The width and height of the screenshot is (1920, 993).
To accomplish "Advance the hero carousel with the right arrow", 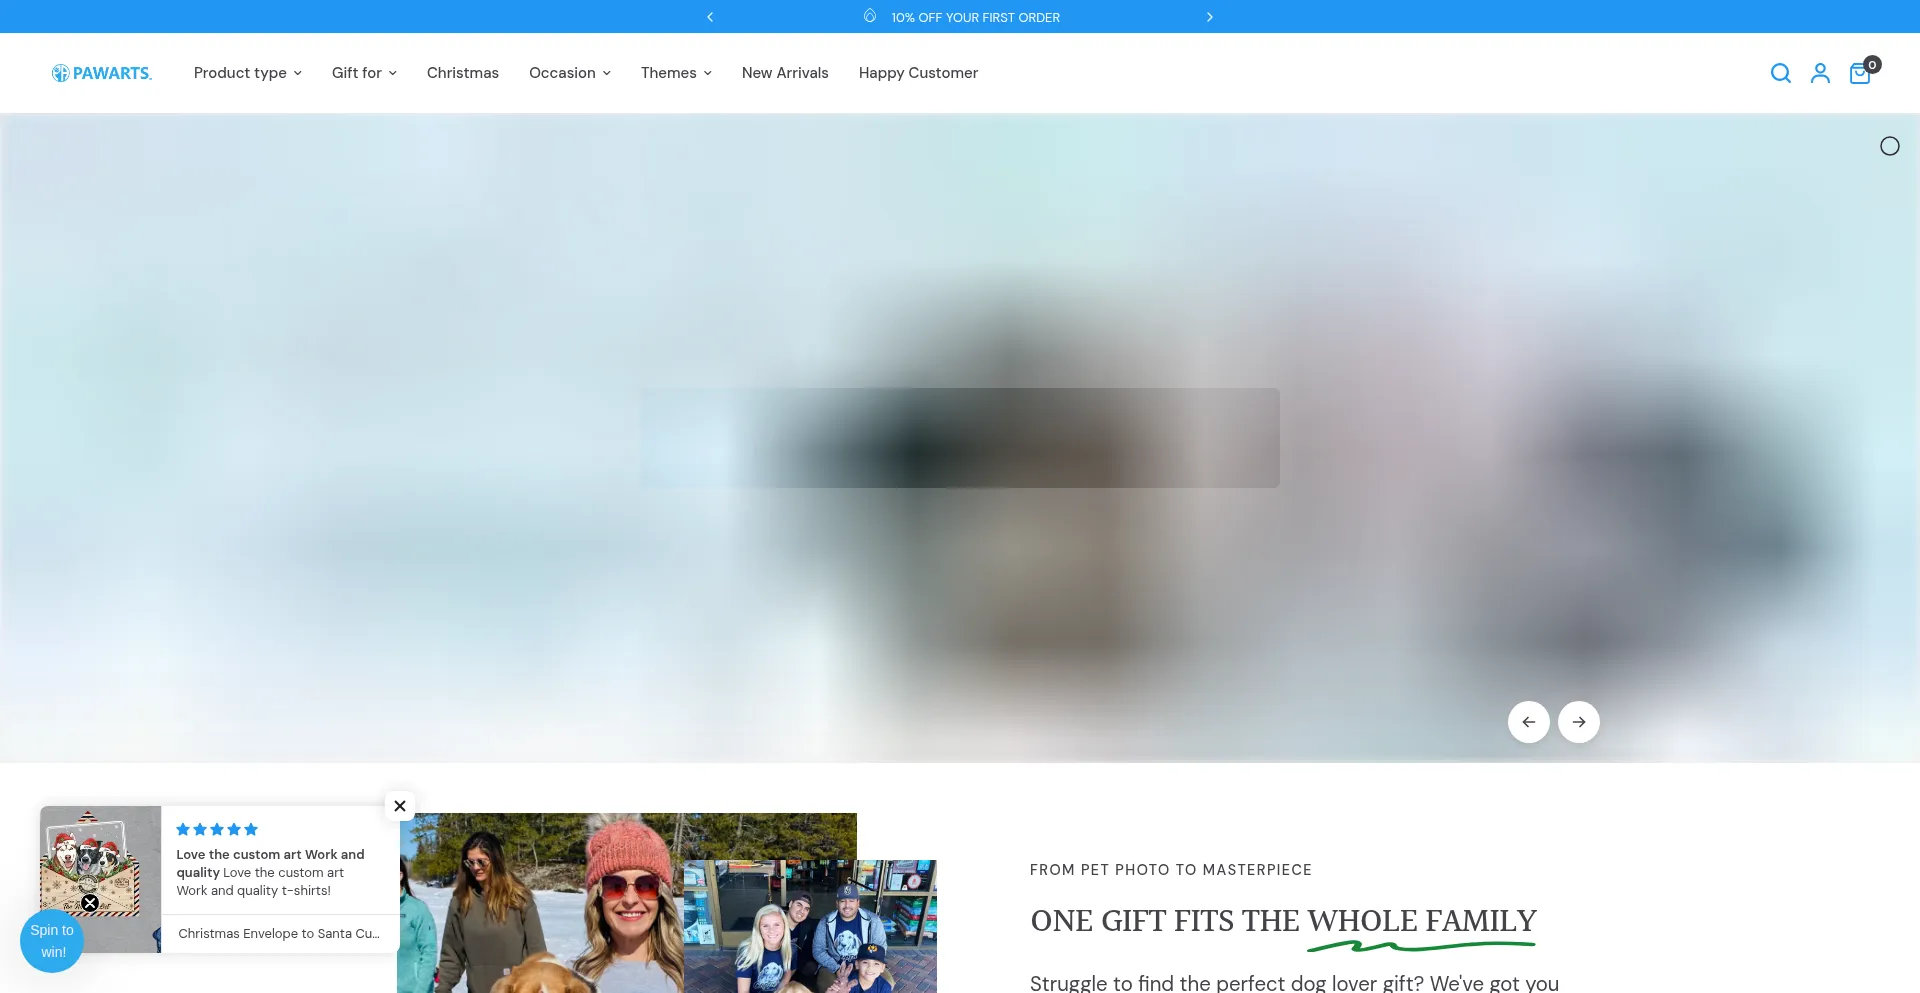I will pos(1578,721).
